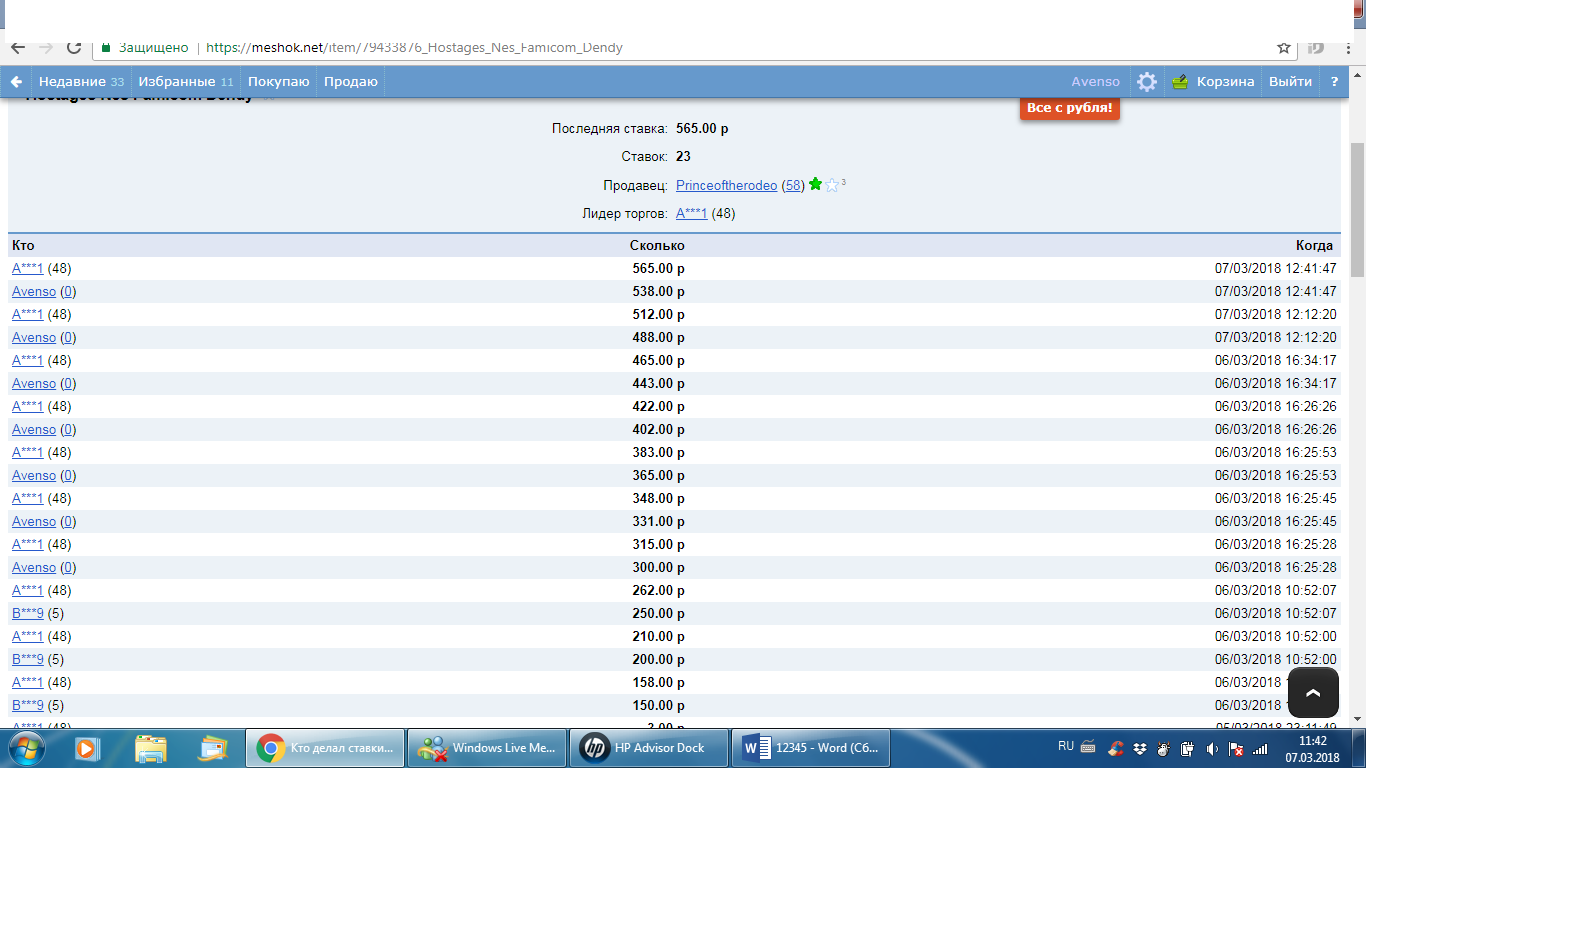Open A***1 bidder link in 465.00 row

(x=27, y=361)
